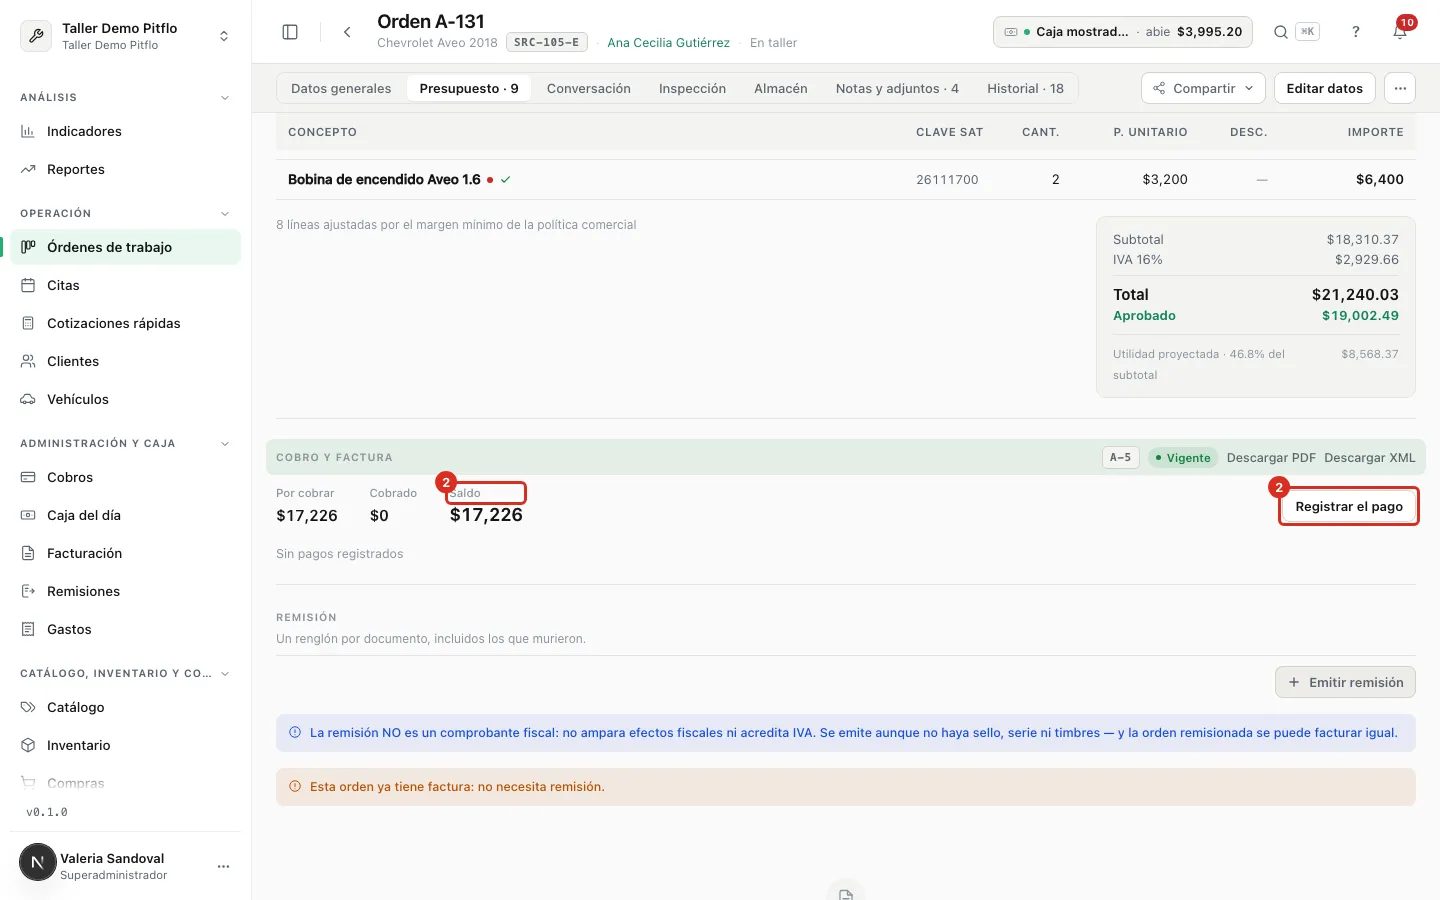Go back using the left chevron arrow
This screenshot has width=1440, height=900.
click(347, 32)
